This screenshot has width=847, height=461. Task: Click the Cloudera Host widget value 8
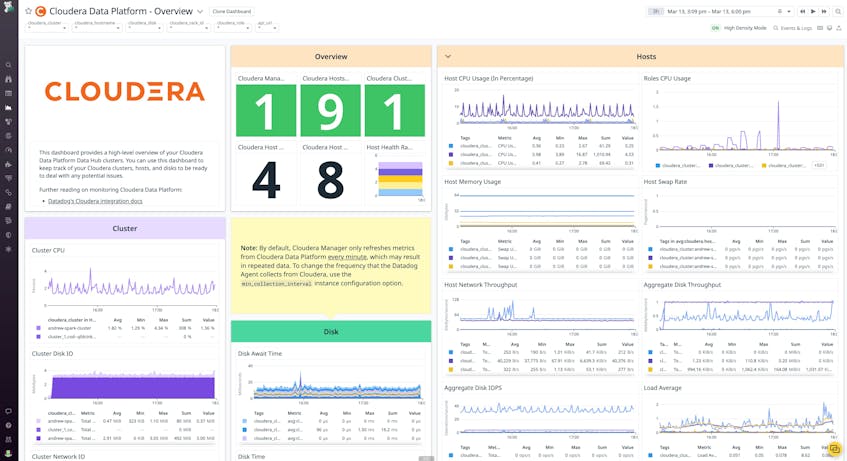click(x=330, y=179)
